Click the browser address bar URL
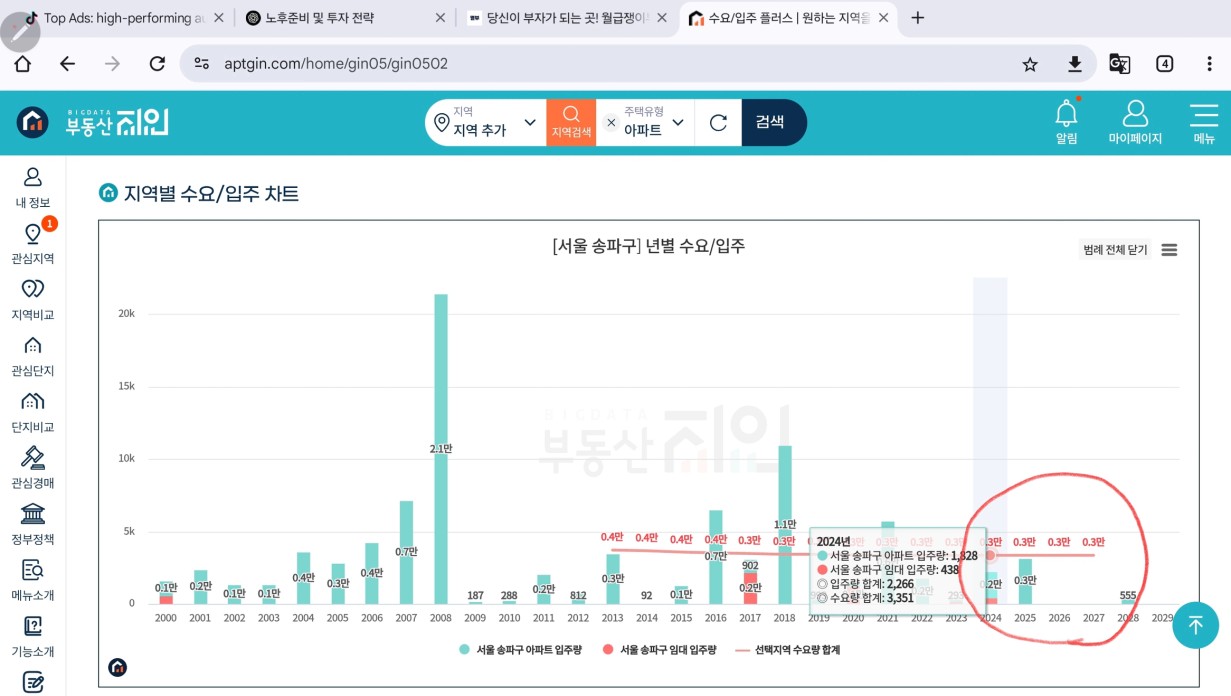Viewport: 1231px width, 696px height. [335, 64]
